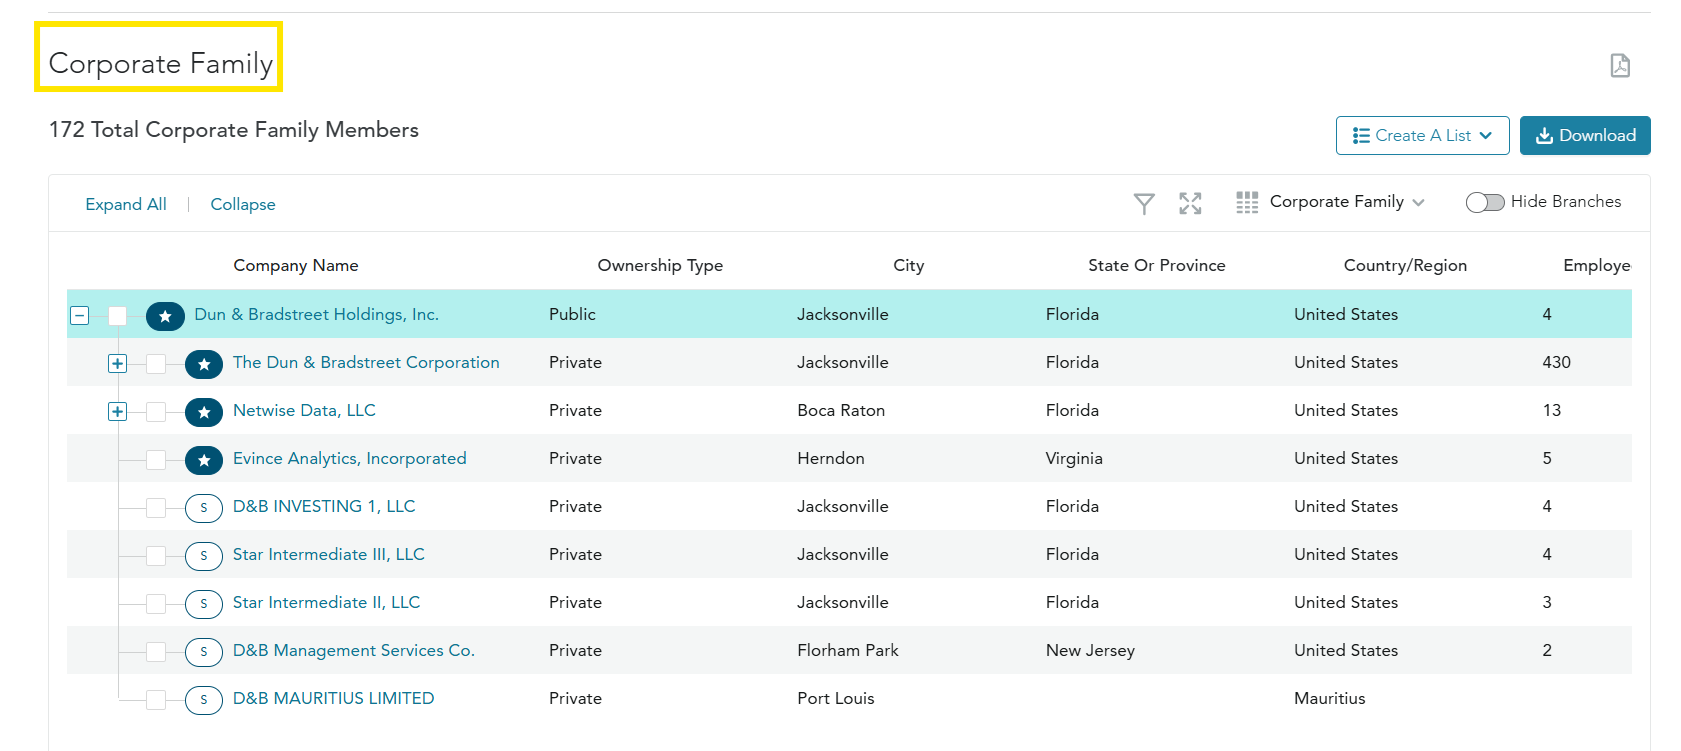Toggle the Hide Branches switch
1681x751 pixels.
click(x=1485, y=202)
